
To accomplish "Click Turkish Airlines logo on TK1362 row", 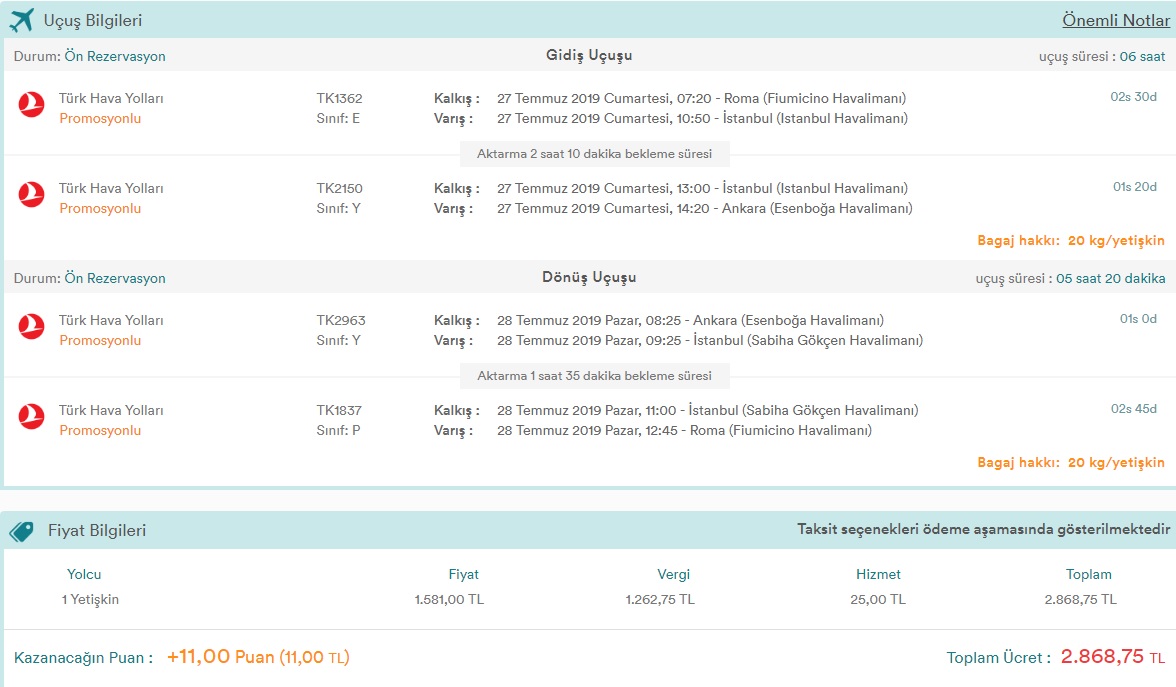I will [32, 104].
